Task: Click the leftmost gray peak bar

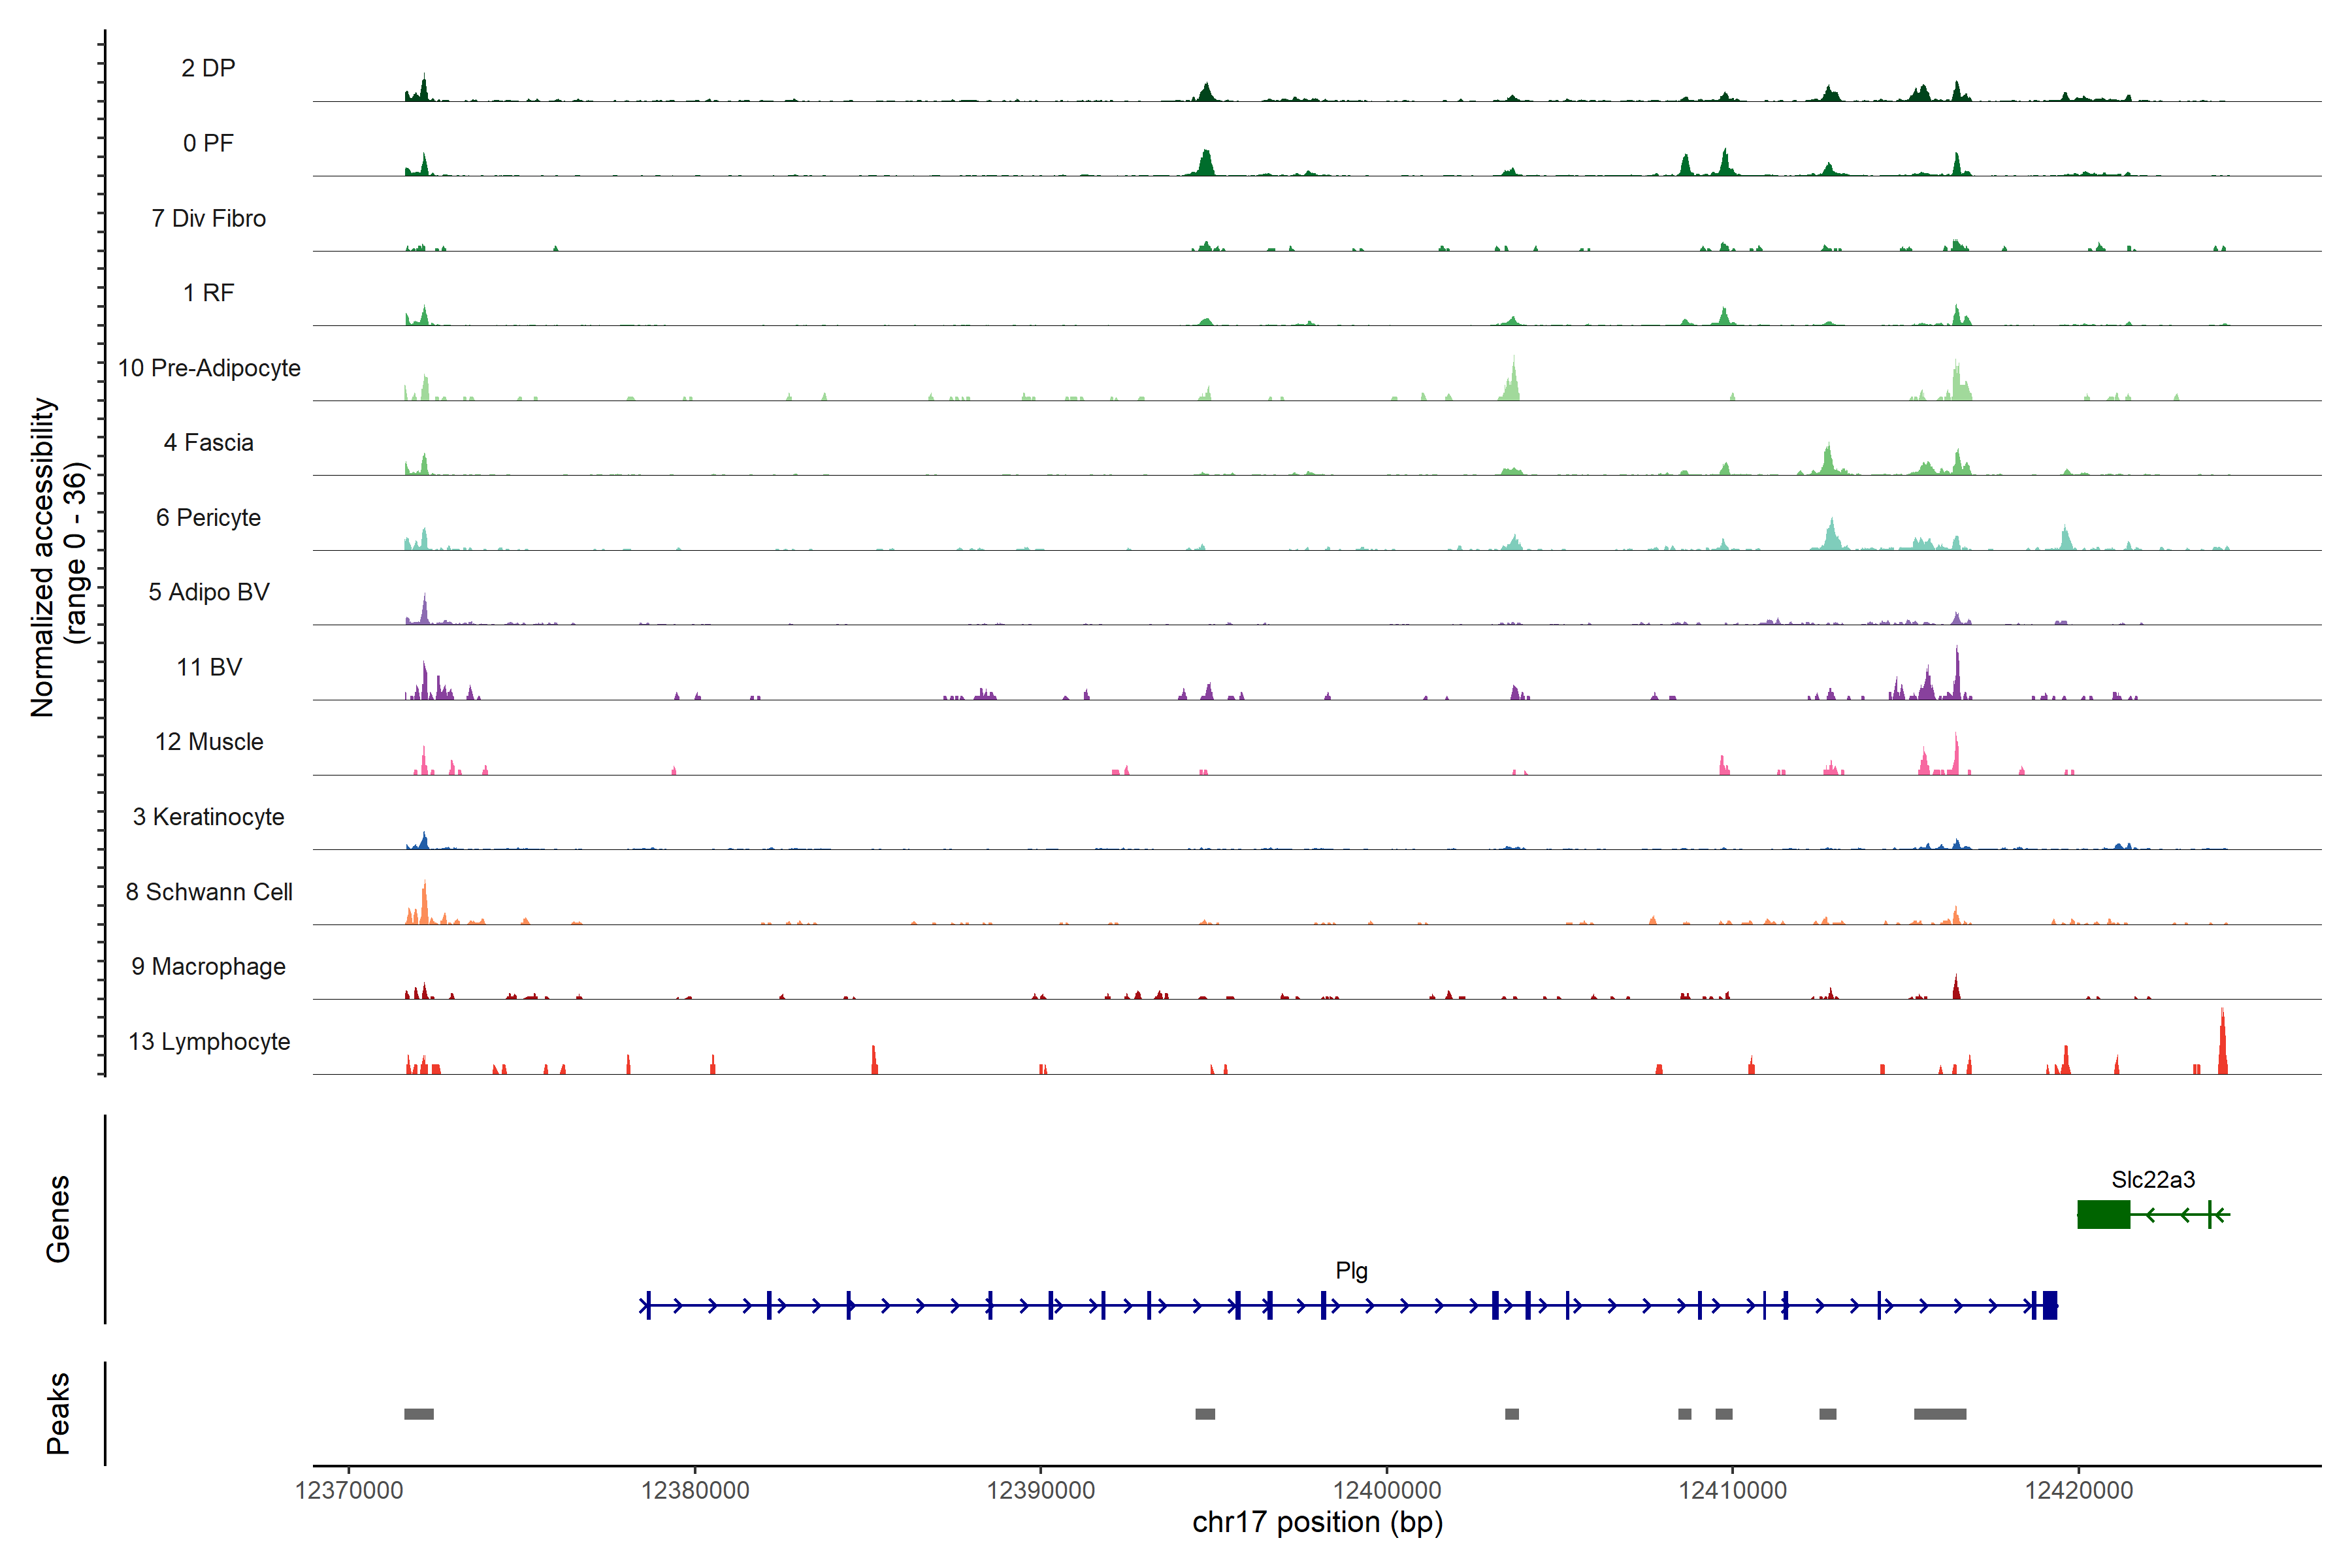Action: click(x=419, y=1413)
